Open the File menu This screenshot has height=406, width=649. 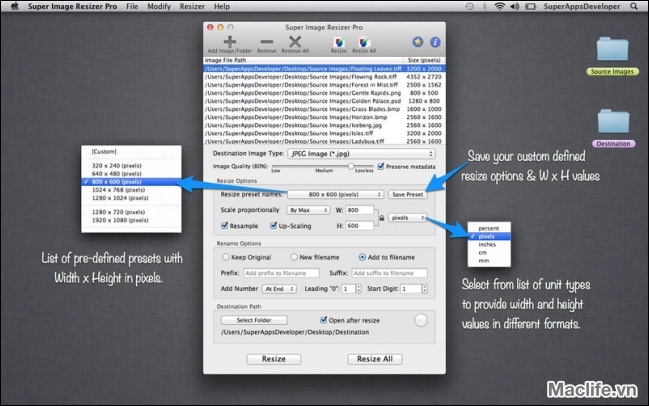pyautogui.click(x=132, y=6)
